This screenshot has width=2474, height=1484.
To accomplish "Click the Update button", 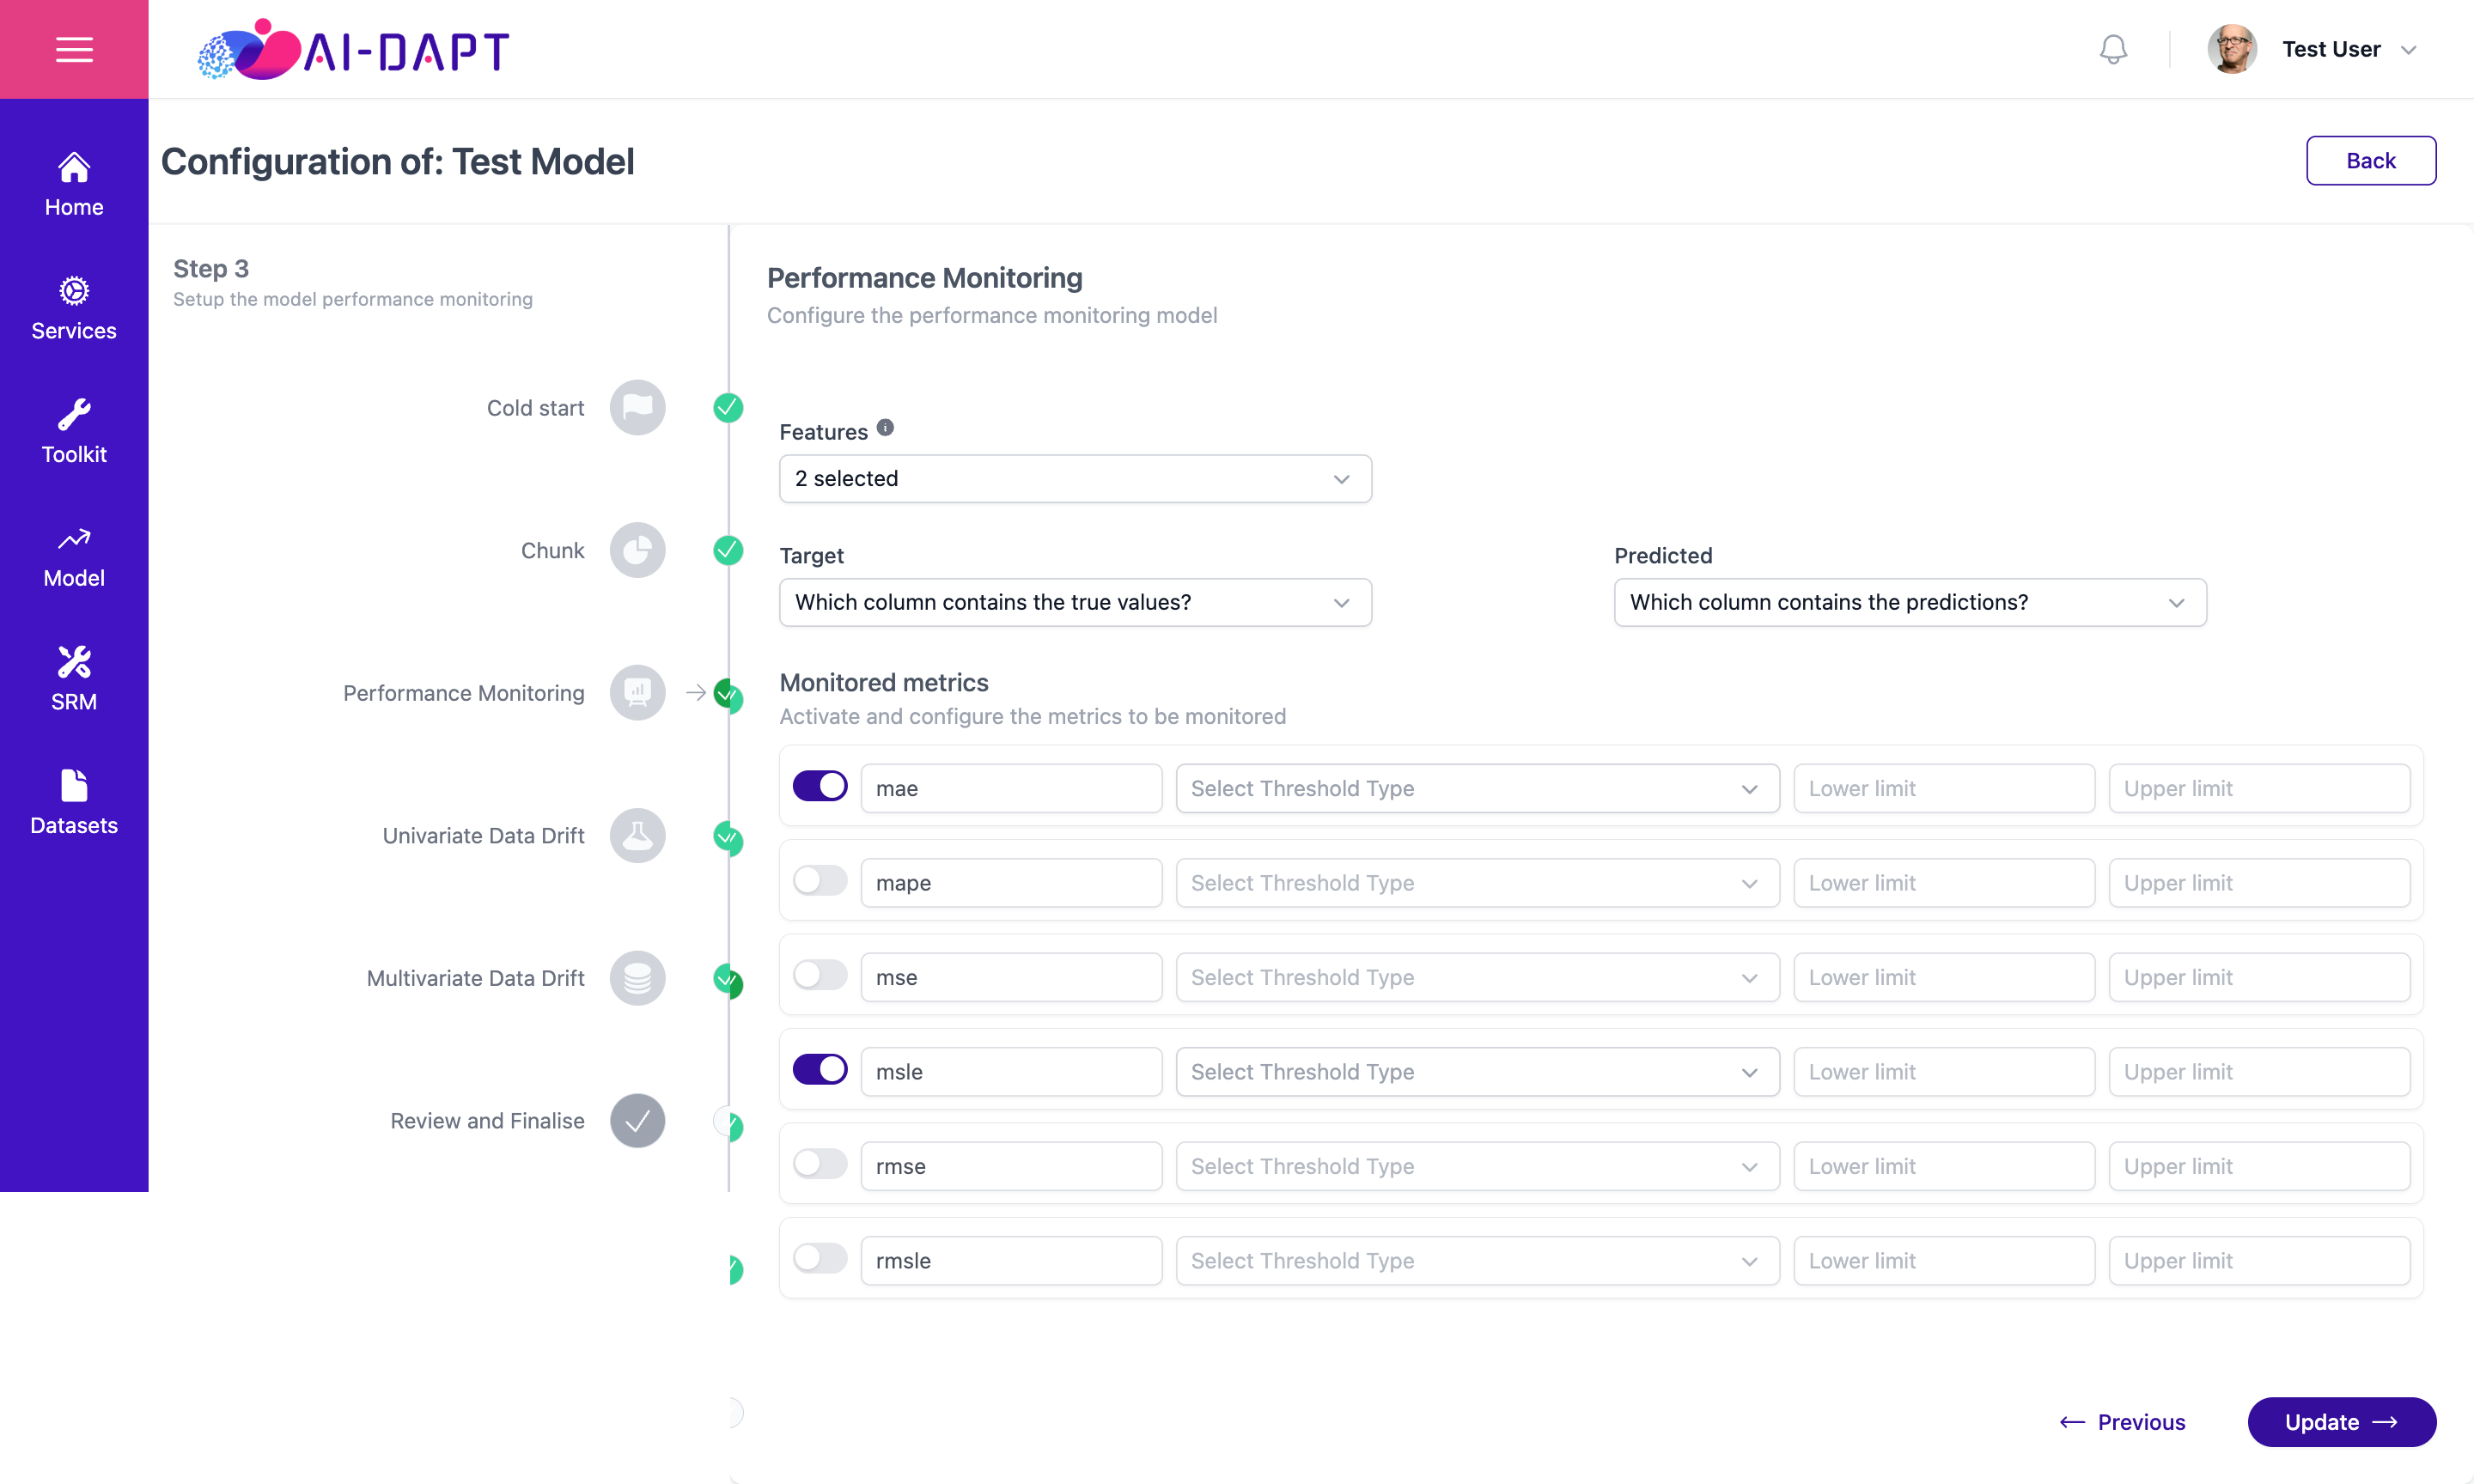I will pos(2341,1422).
